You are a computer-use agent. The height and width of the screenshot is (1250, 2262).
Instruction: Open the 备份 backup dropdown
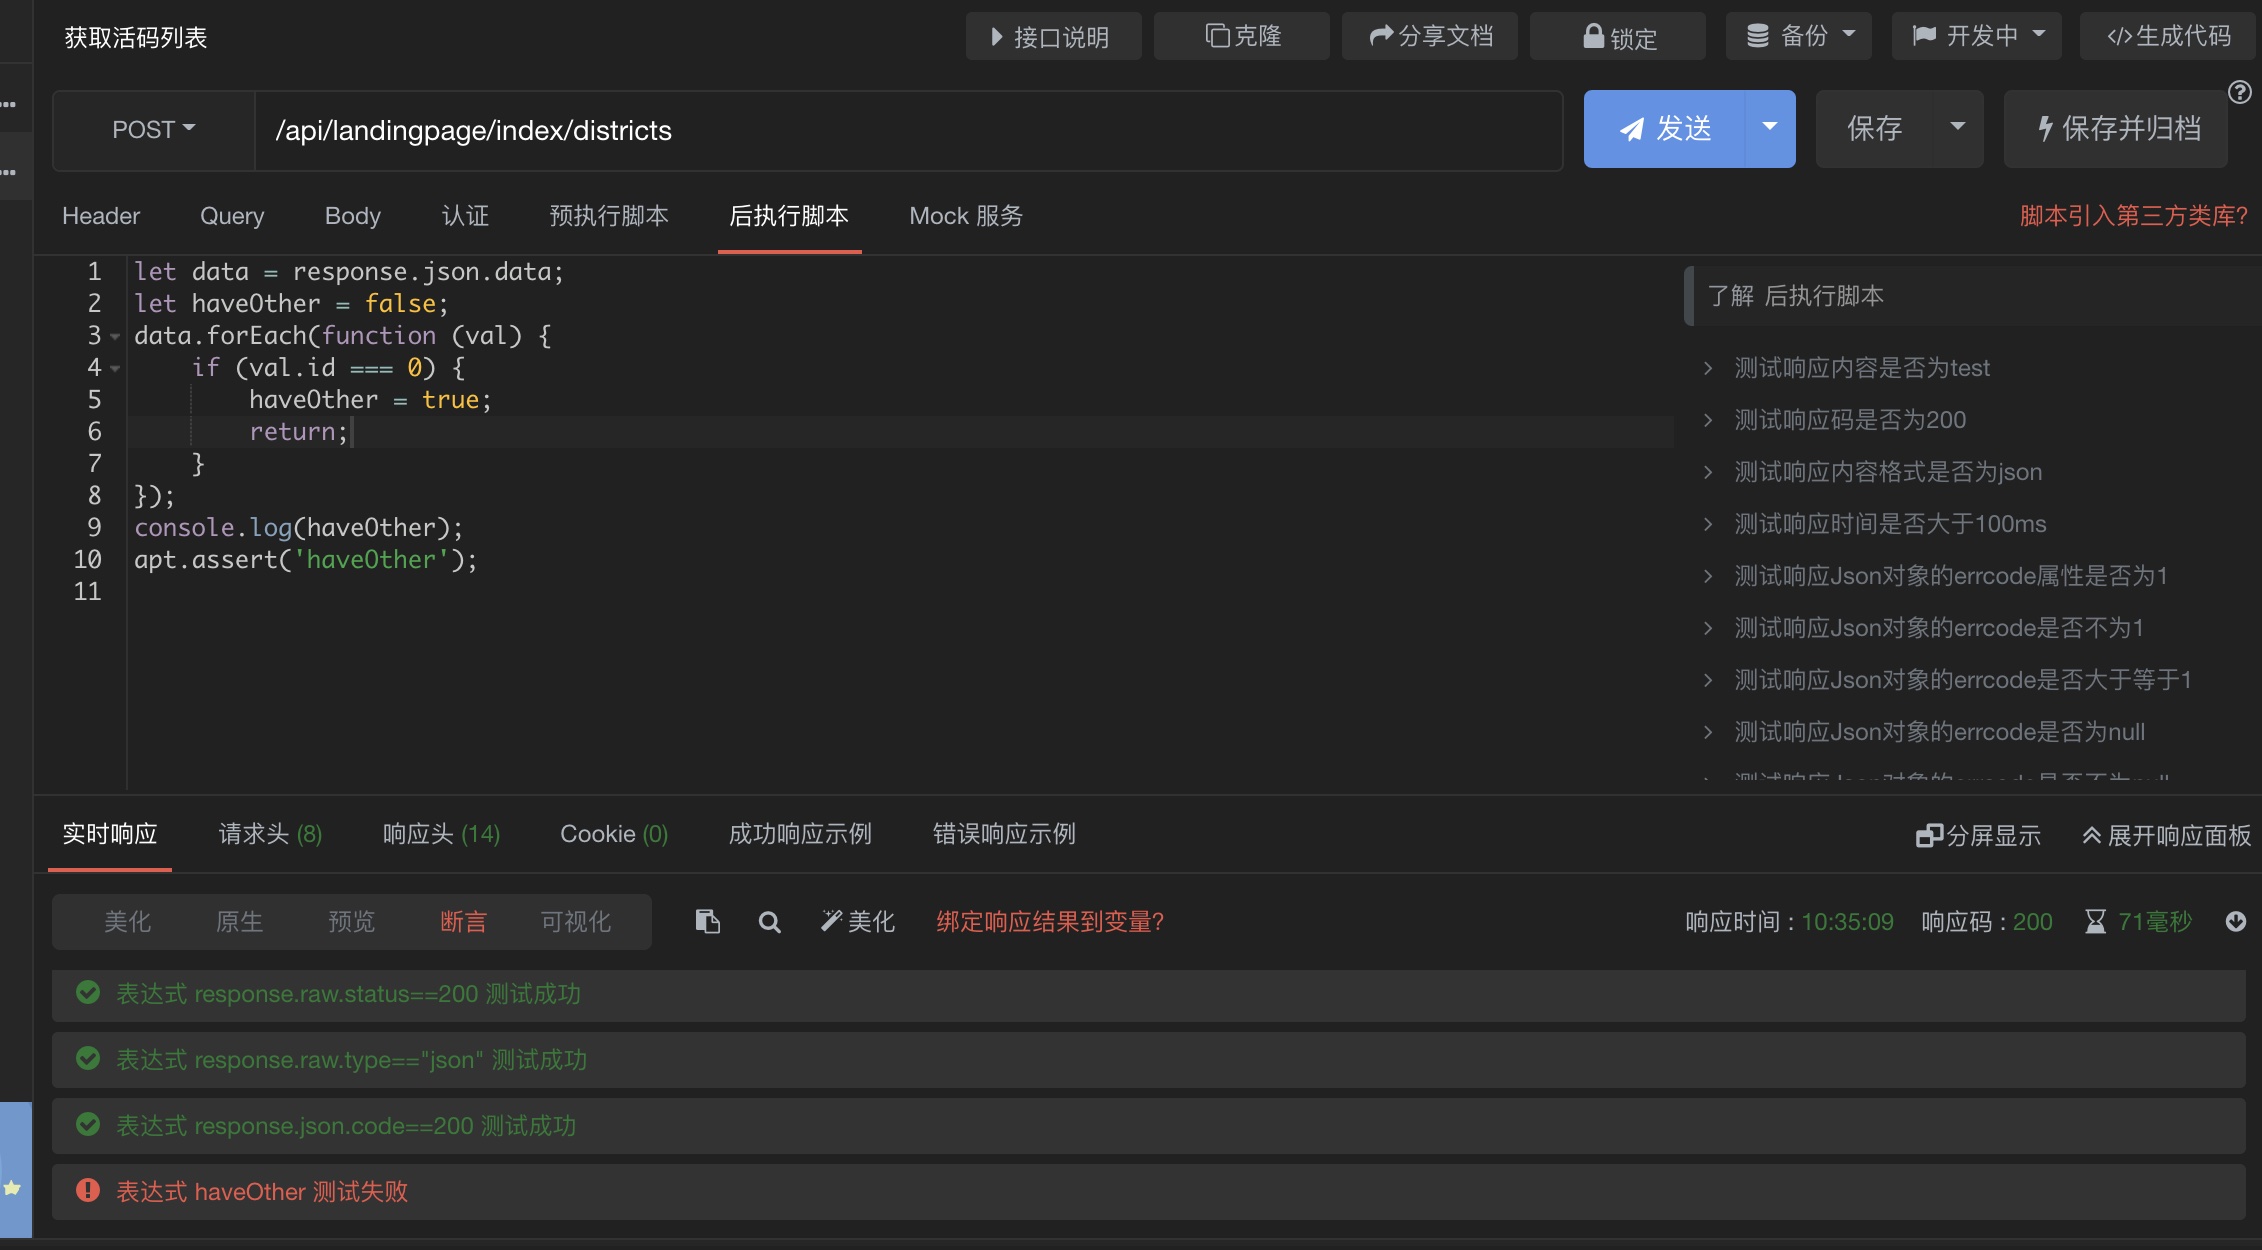[x=1799, y=37]
